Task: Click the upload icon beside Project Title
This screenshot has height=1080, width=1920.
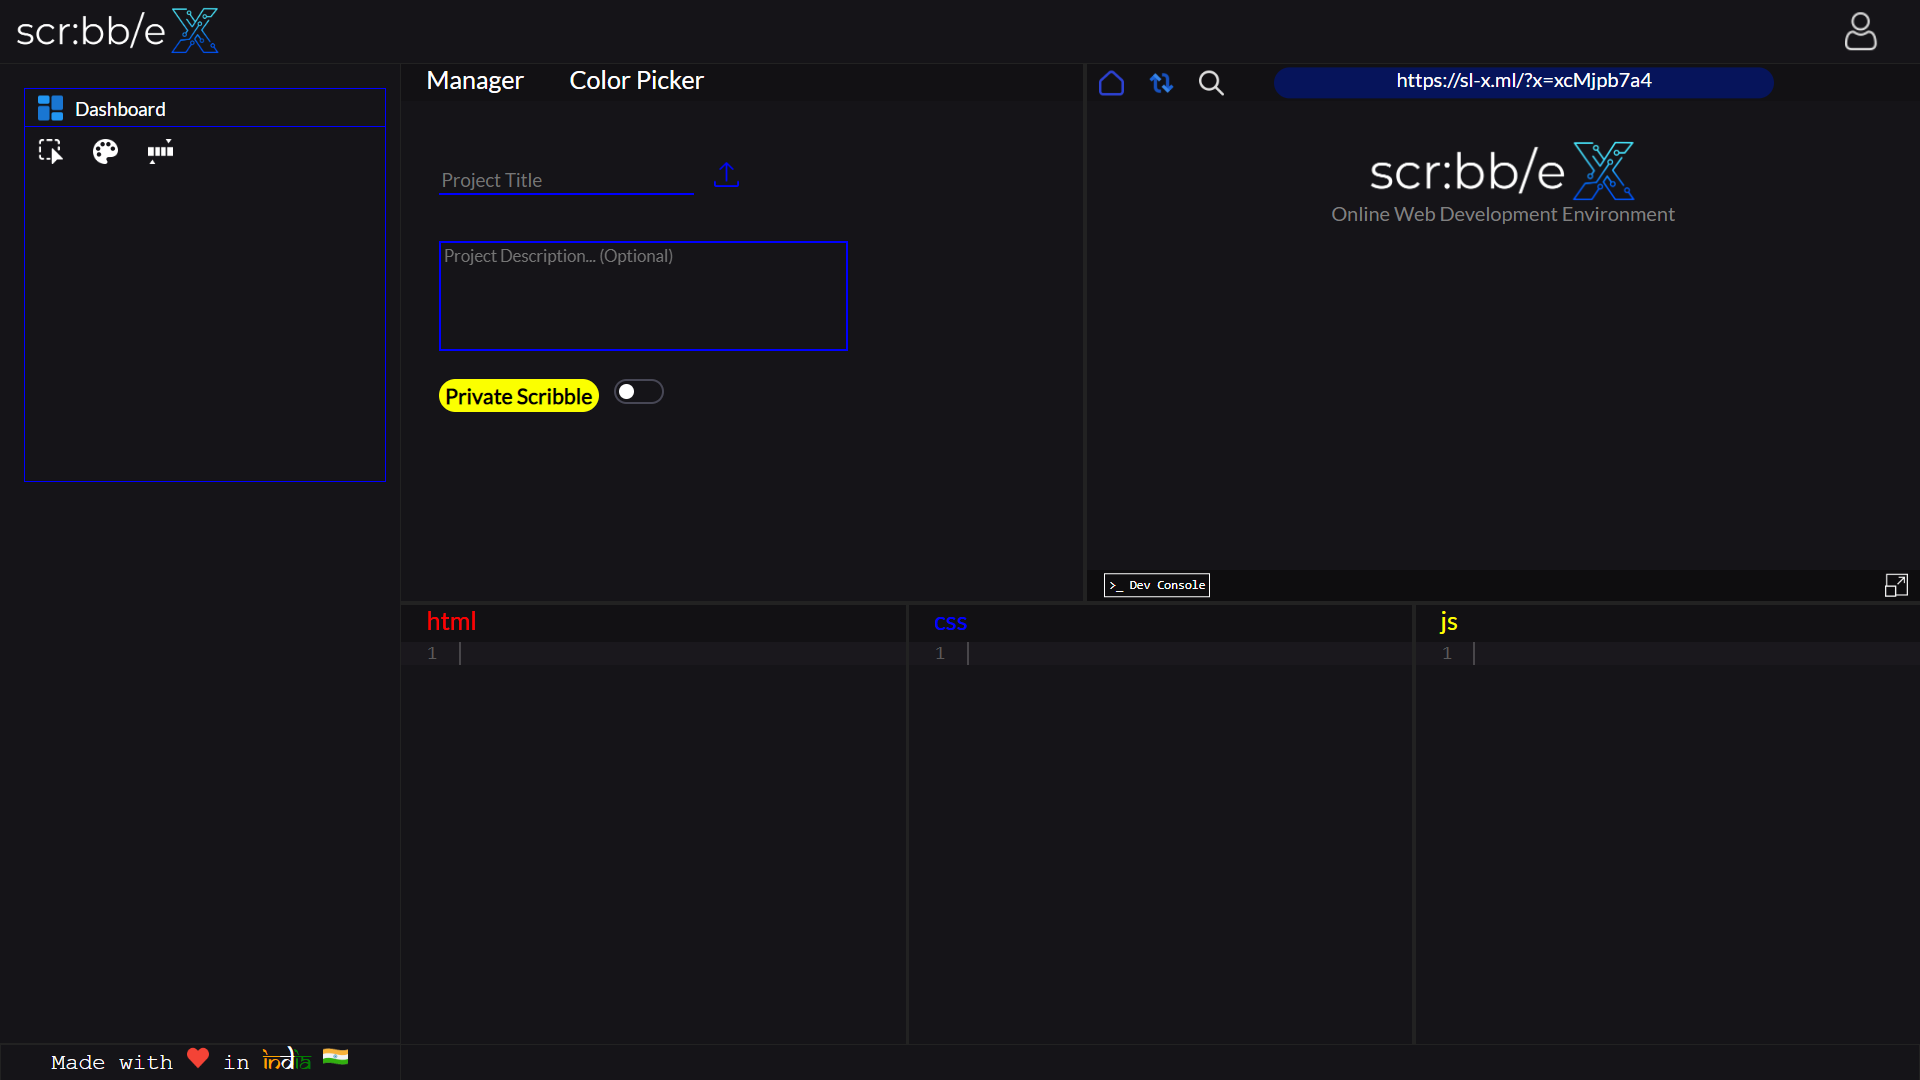Action: click(726, 175)
